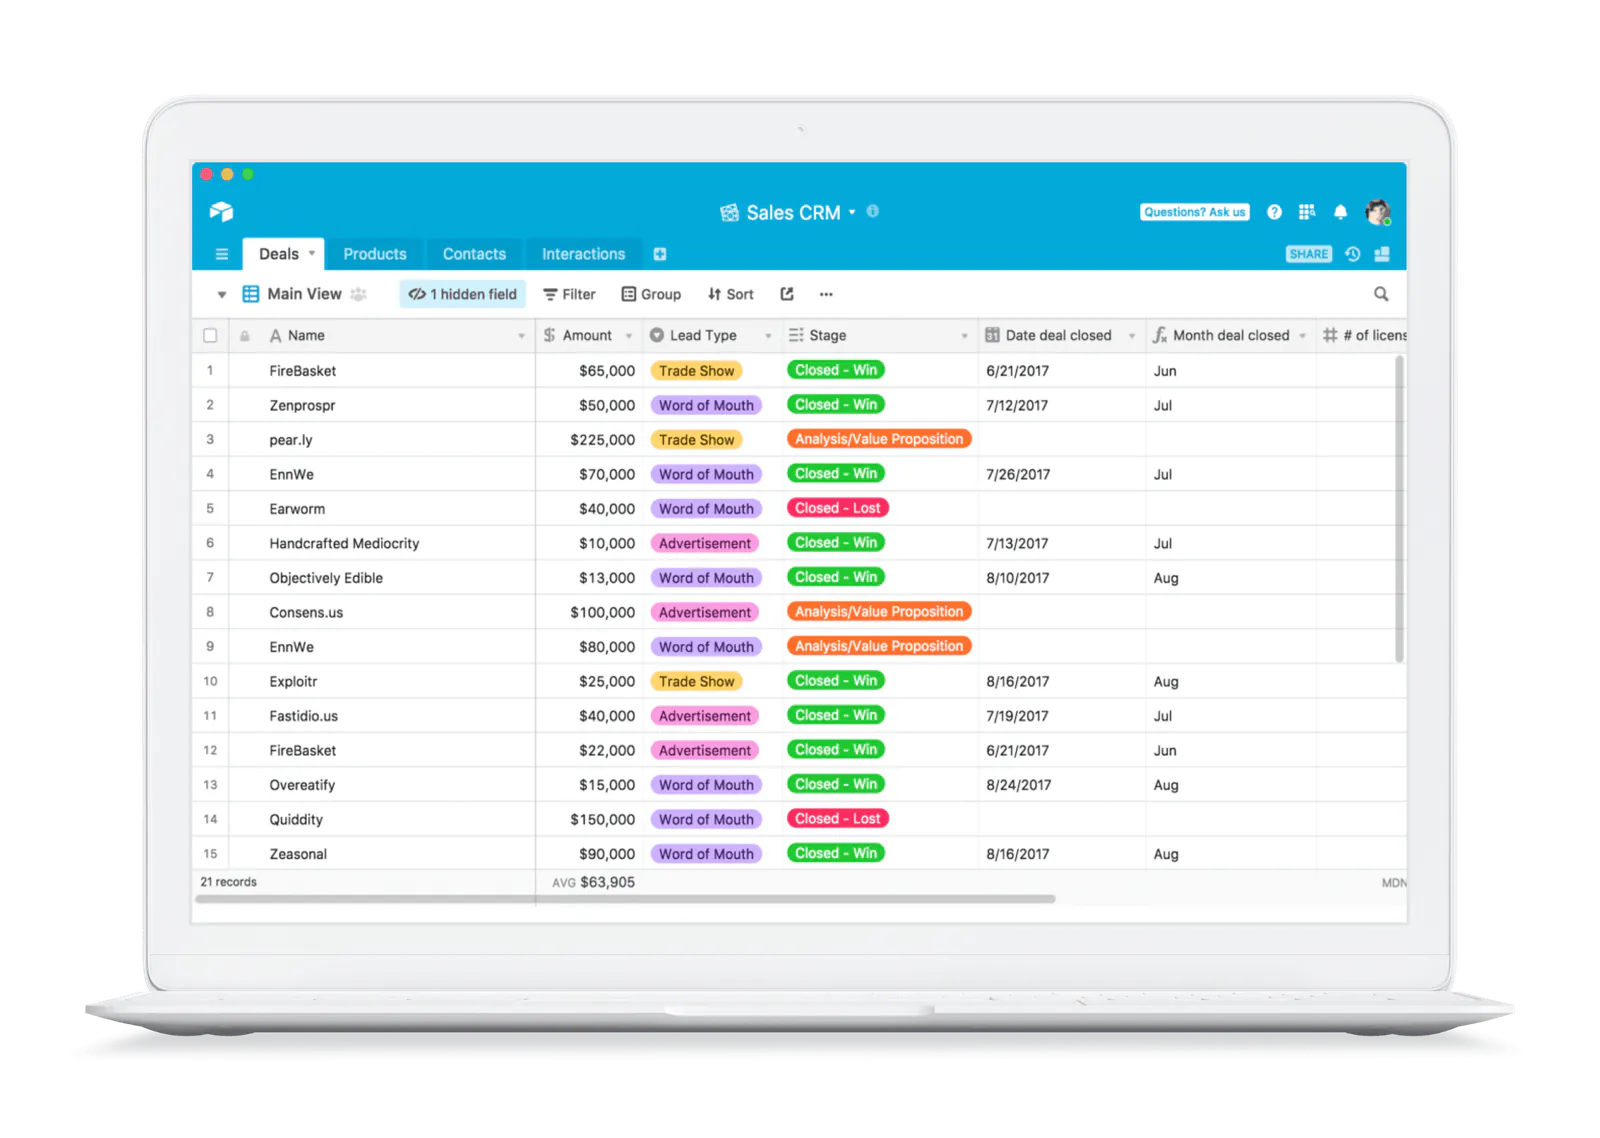Click Earworm Closed - Lost red tag
The image size is (1600, 1138).
coord(838,508)
